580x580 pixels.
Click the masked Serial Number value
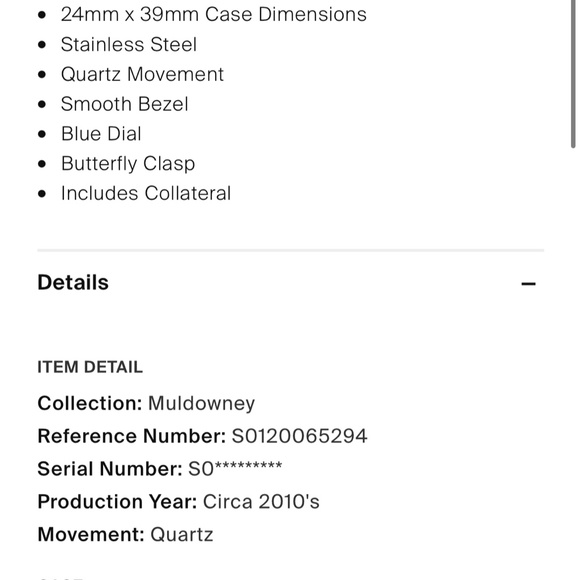(x=235, y=468)
